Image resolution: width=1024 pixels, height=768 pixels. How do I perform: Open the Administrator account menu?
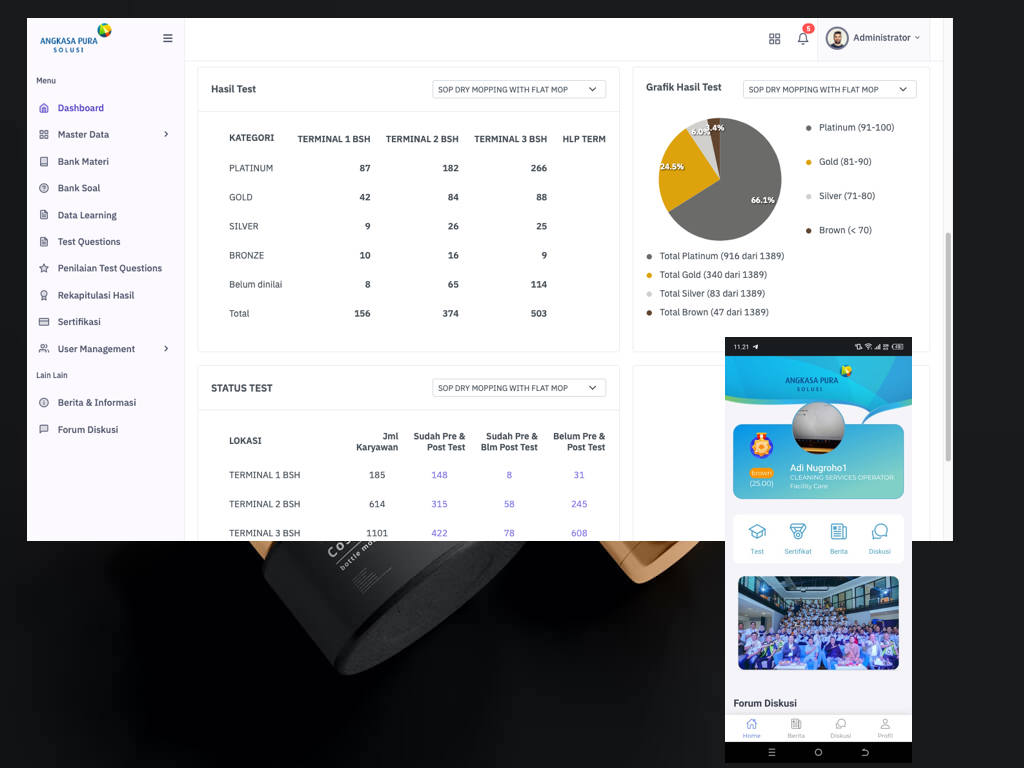click(873, 38)
